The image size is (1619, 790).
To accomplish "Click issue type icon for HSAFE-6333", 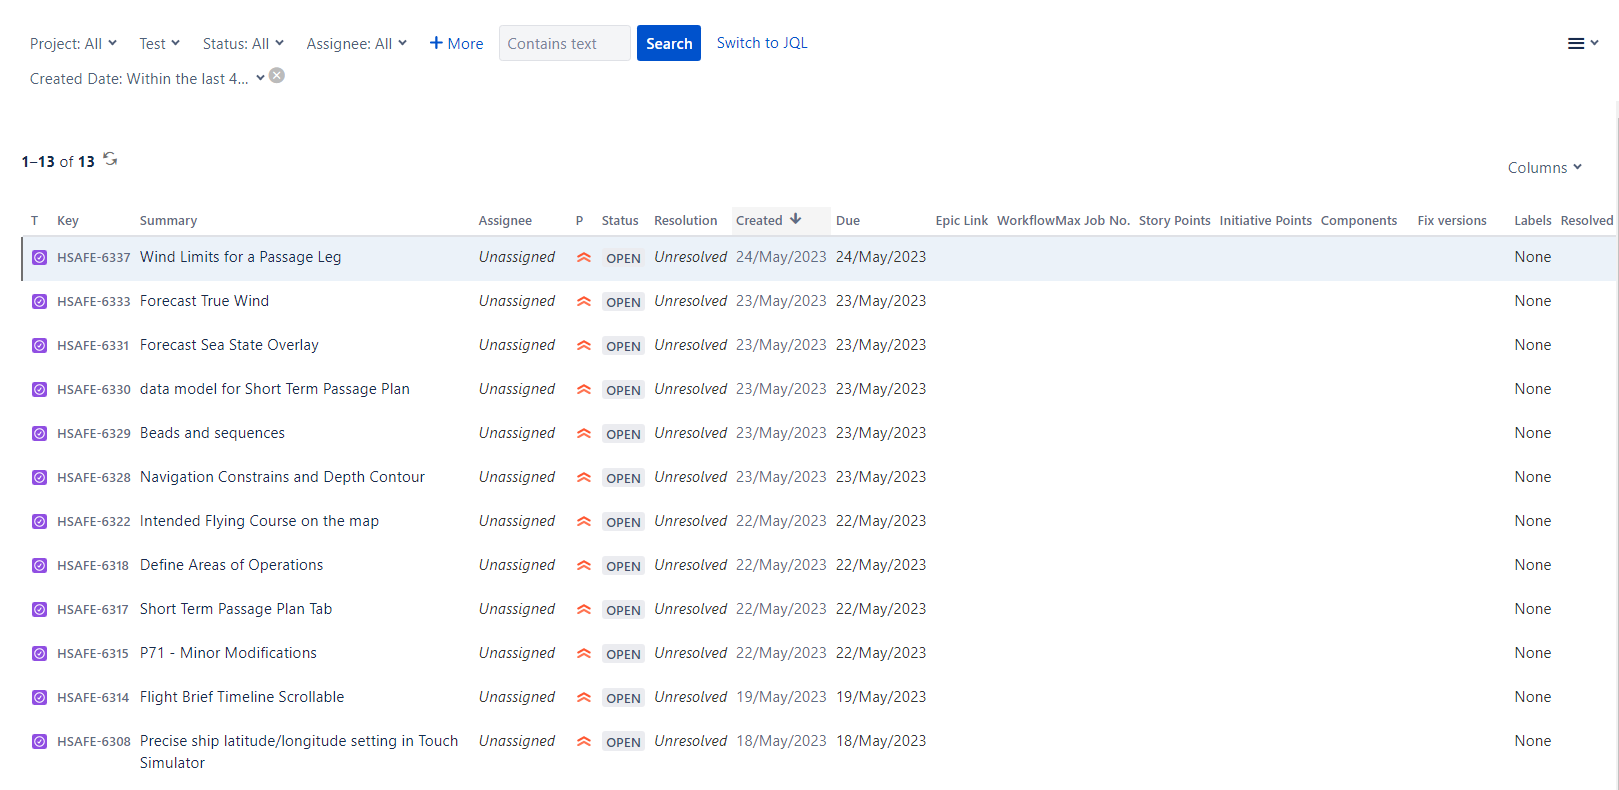I will tap(39, 301).
